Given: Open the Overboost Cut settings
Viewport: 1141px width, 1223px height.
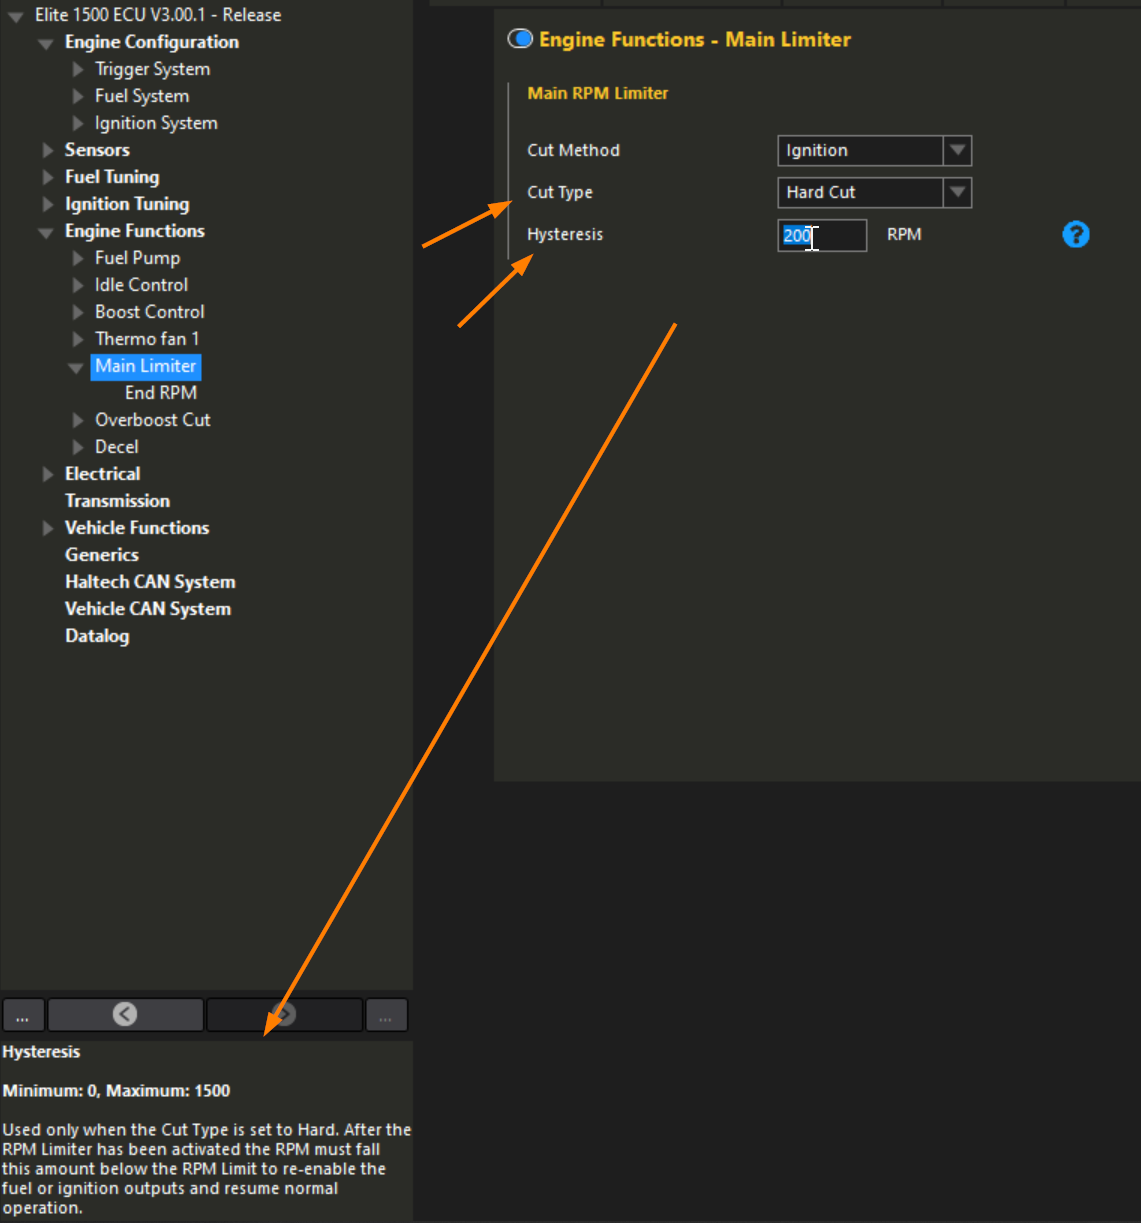Looking at the screenshot, I should (x=152, y=419).
